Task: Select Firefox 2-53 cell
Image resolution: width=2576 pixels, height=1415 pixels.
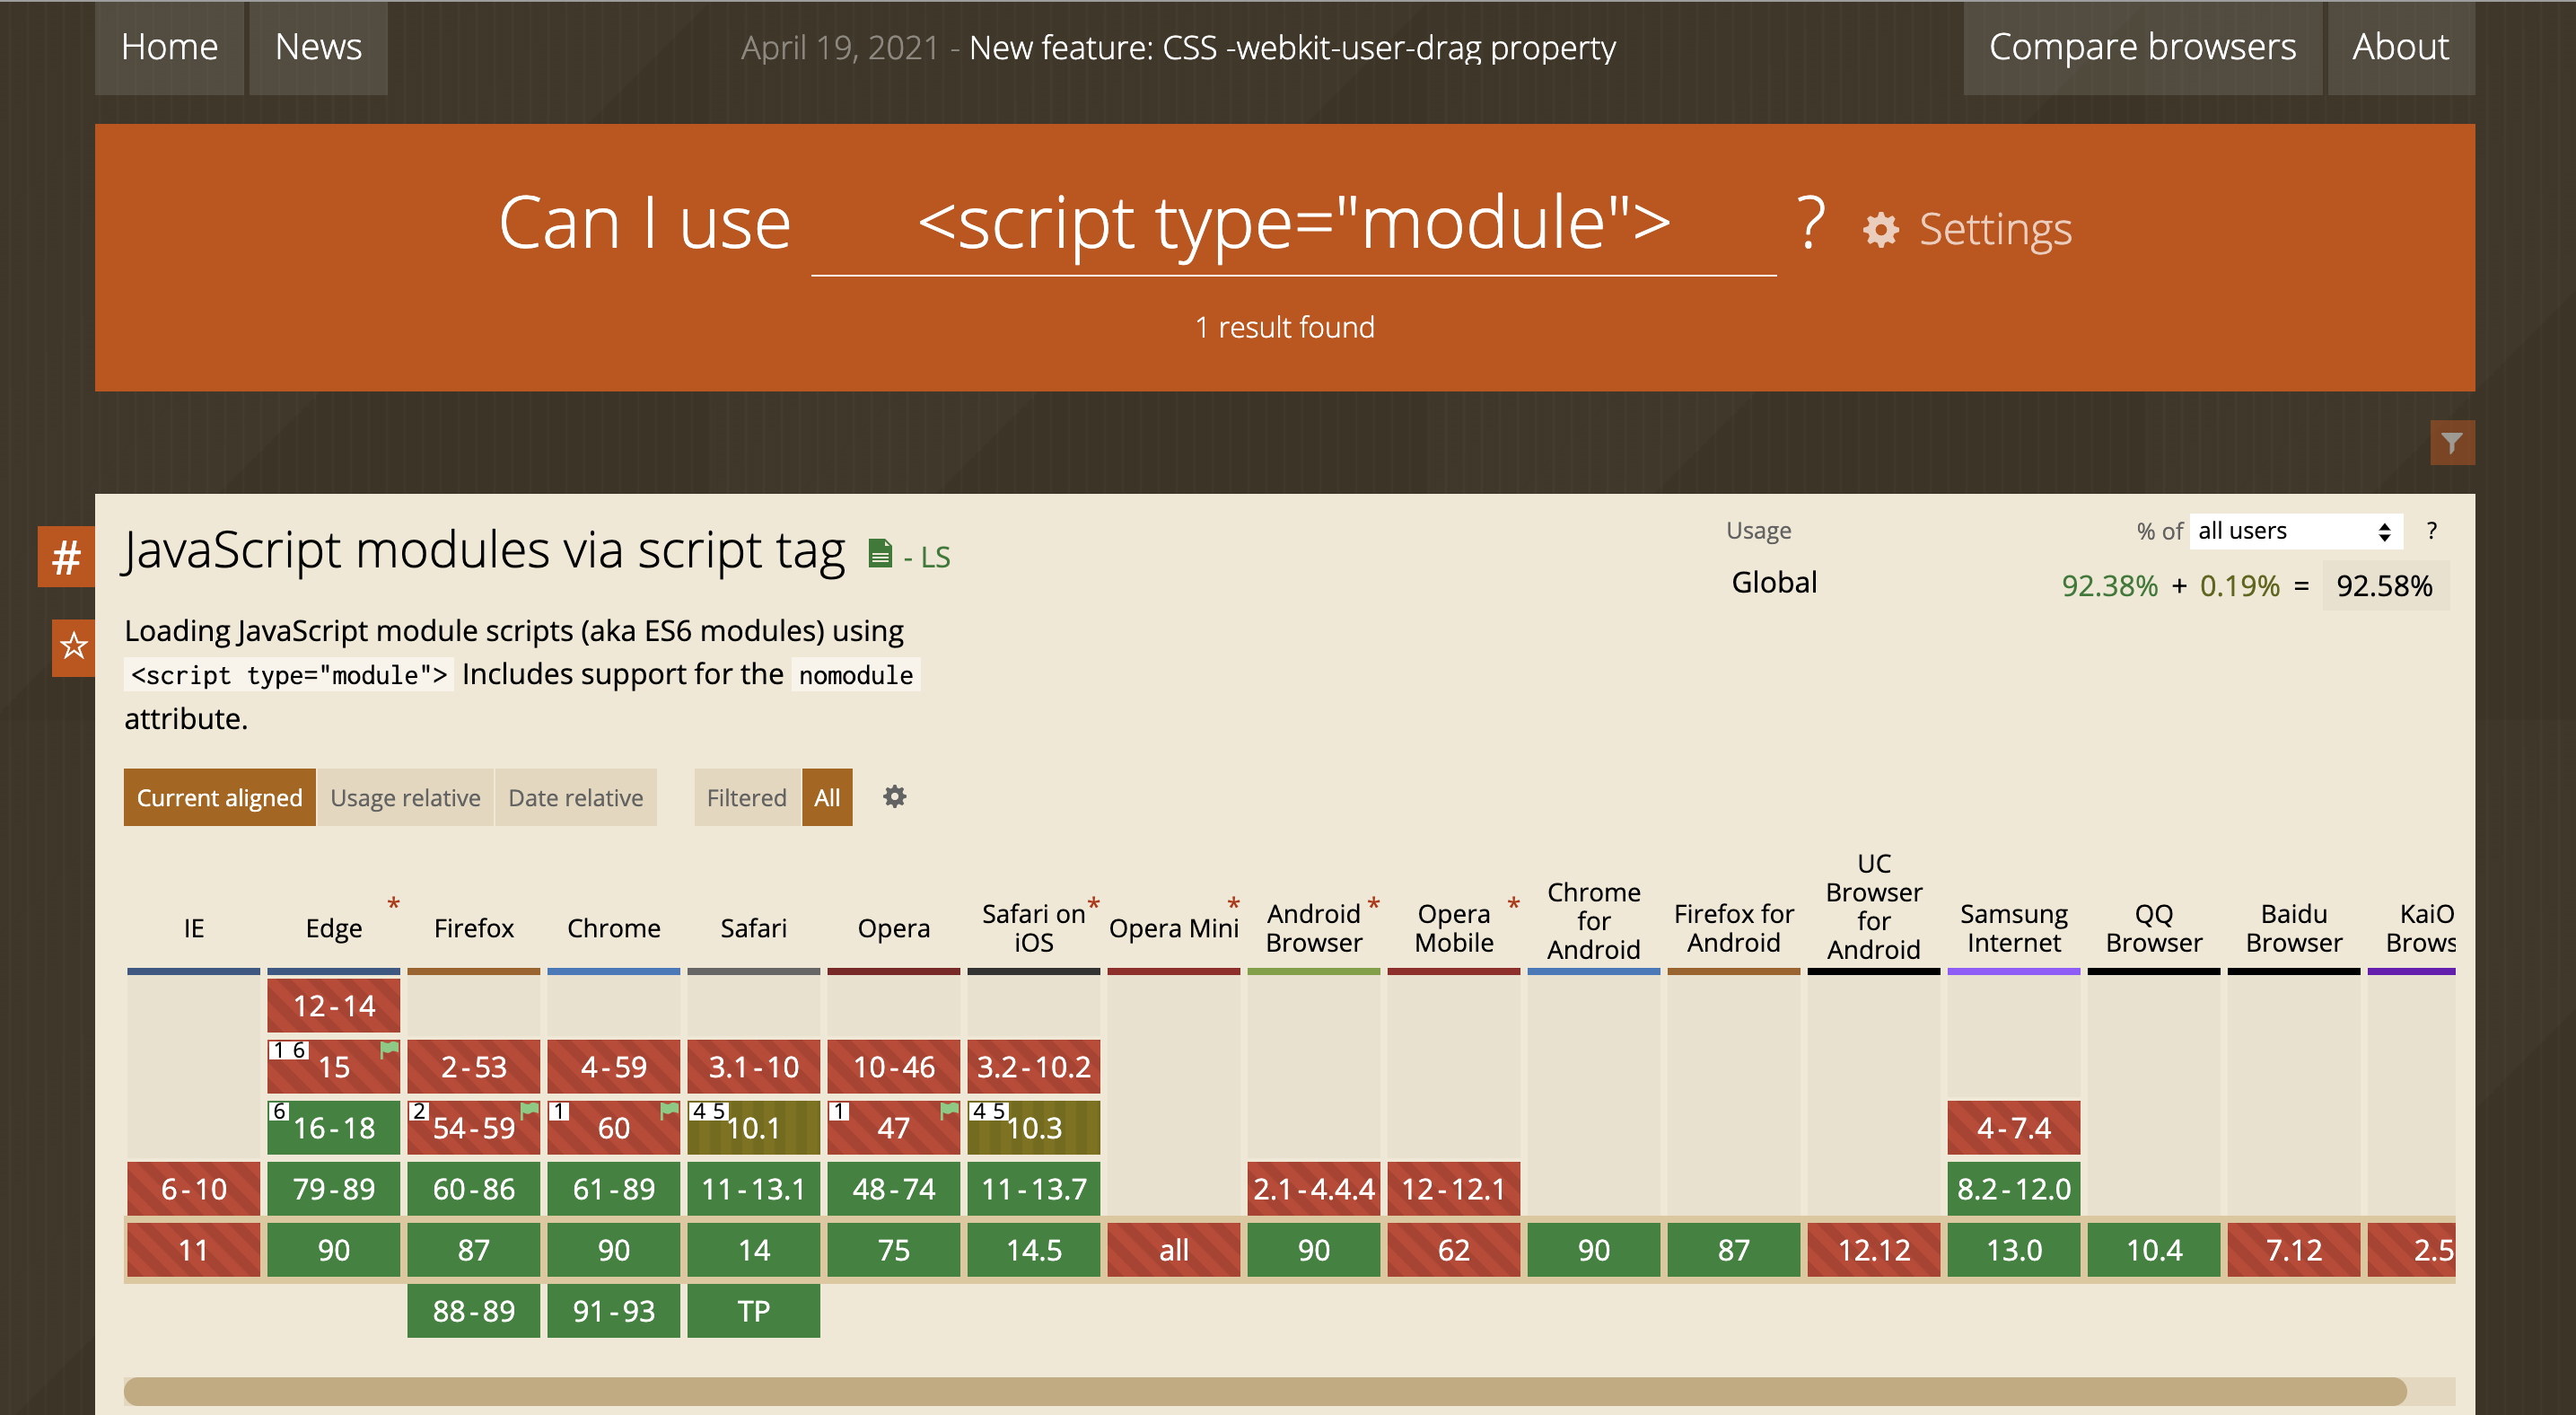Action: tap(473, 1066)
